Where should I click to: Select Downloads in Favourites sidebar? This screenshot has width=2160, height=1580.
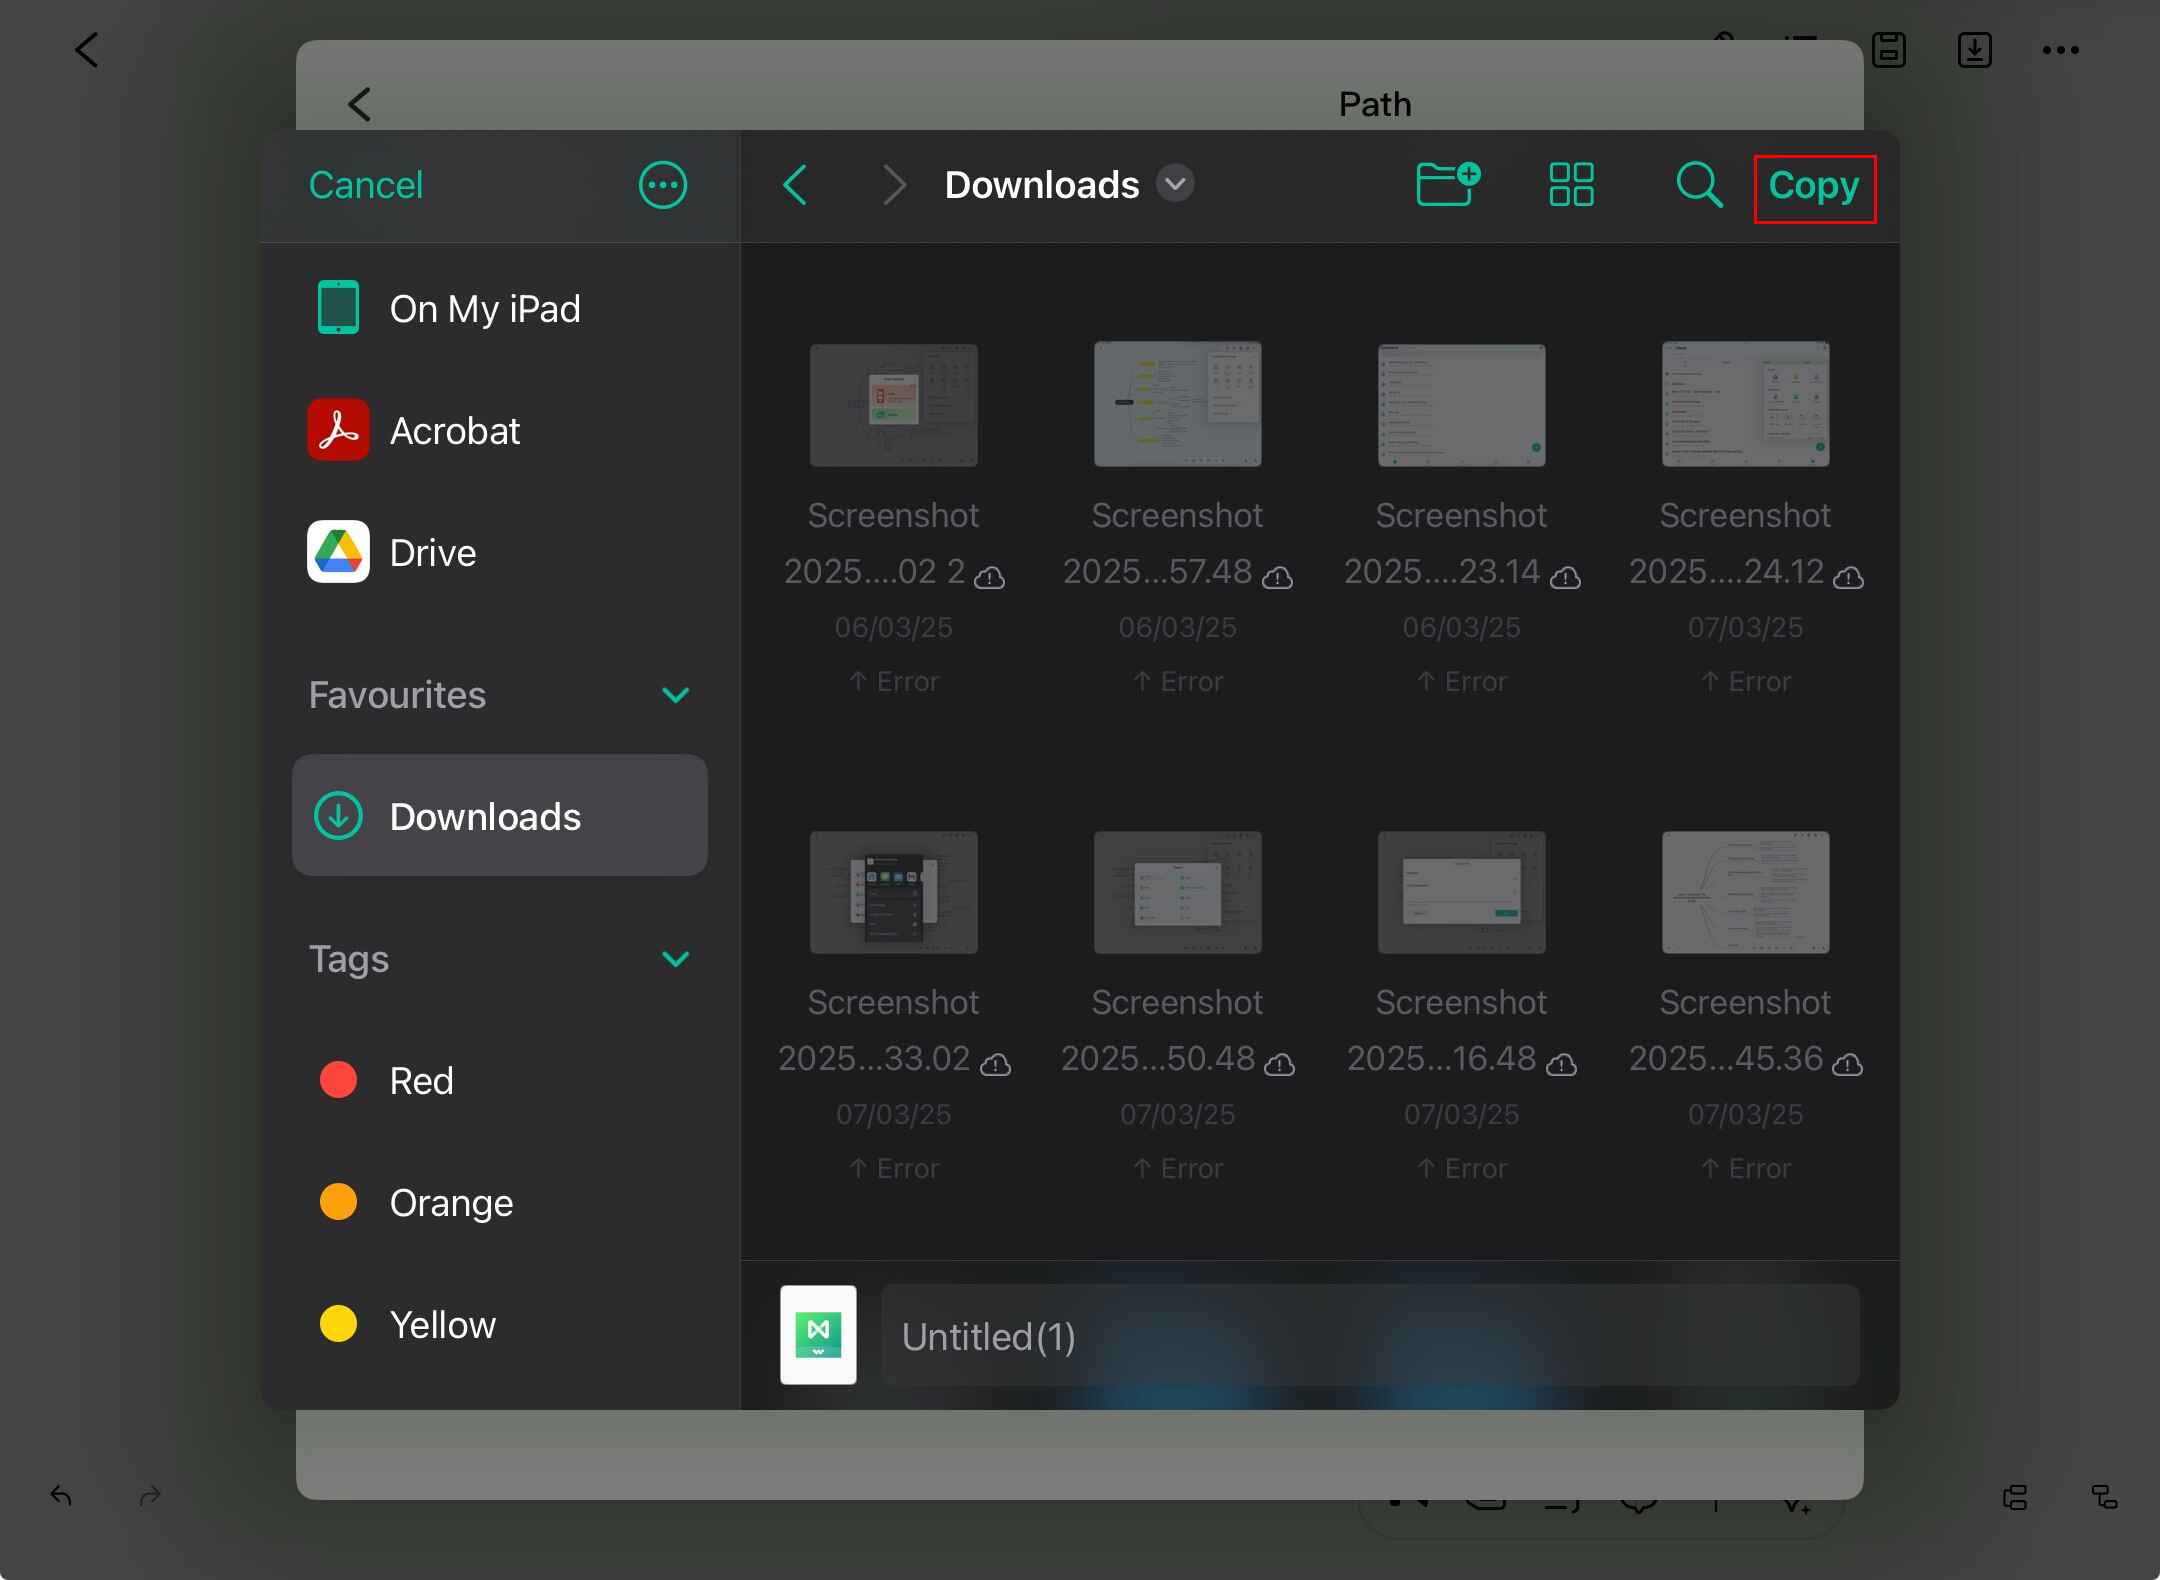pos(500,816)
